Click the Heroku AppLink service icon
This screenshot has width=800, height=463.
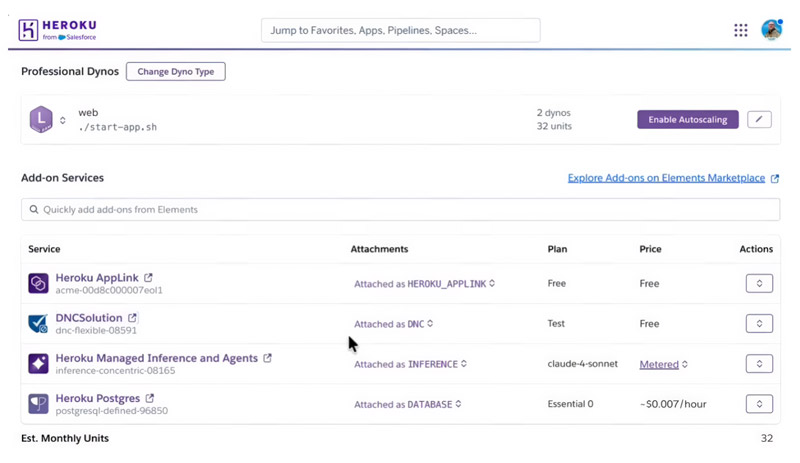(x=38, y=284)
